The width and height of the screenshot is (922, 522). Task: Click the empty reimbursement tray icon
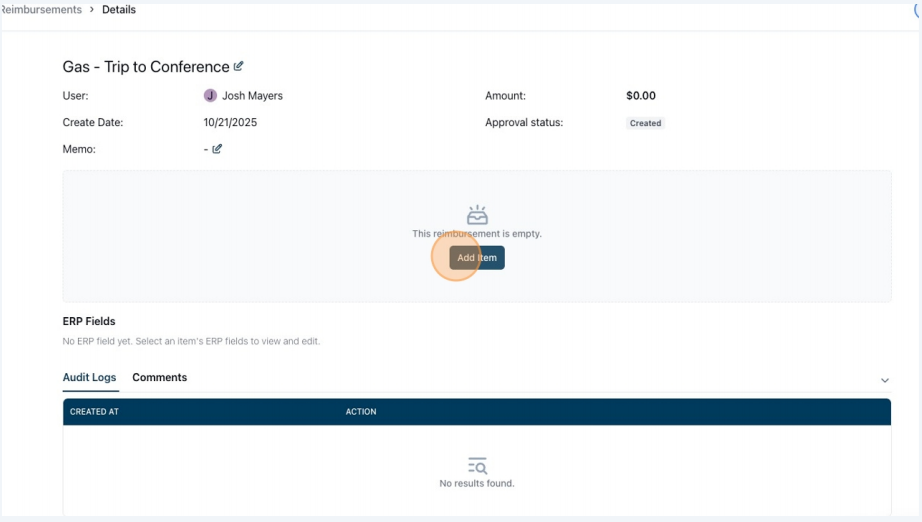pyautogui.click(x=477, y=215)
